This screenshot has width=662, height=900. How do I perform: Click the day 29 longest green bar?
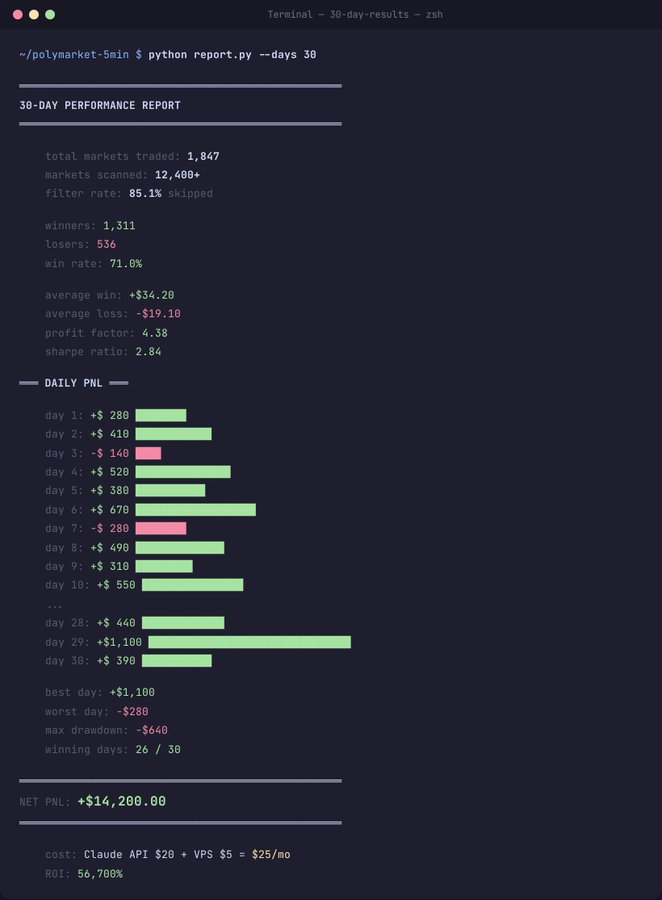tap(250, 642)
